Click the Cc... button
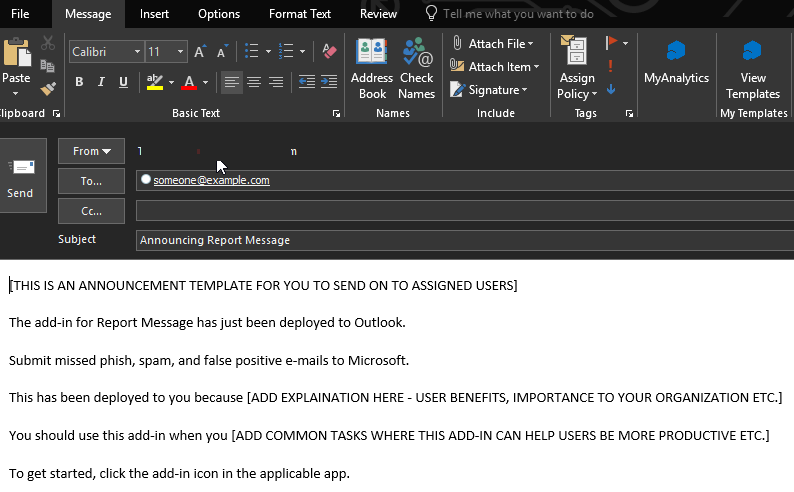 pos(91,211)
